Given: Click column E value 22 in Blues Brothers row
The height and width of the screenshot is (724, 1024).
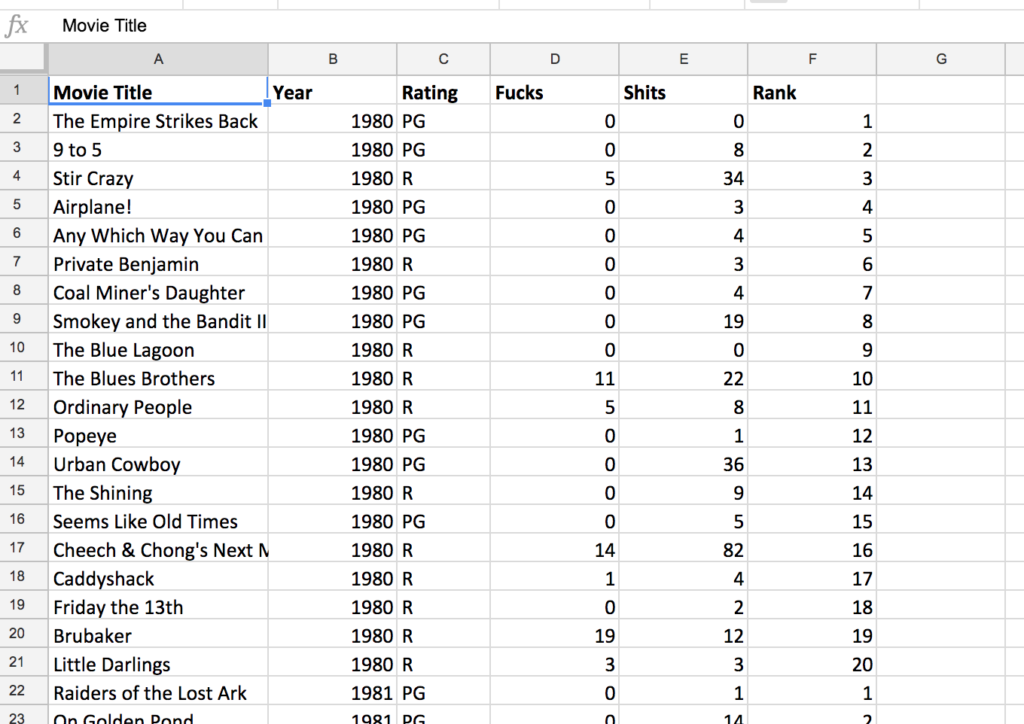Looking at the screenshot, I should (683, 378).
